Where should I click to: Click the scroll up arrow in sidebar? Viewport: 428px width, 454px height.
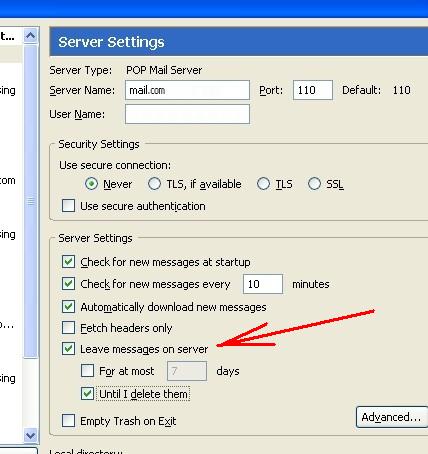31,35
